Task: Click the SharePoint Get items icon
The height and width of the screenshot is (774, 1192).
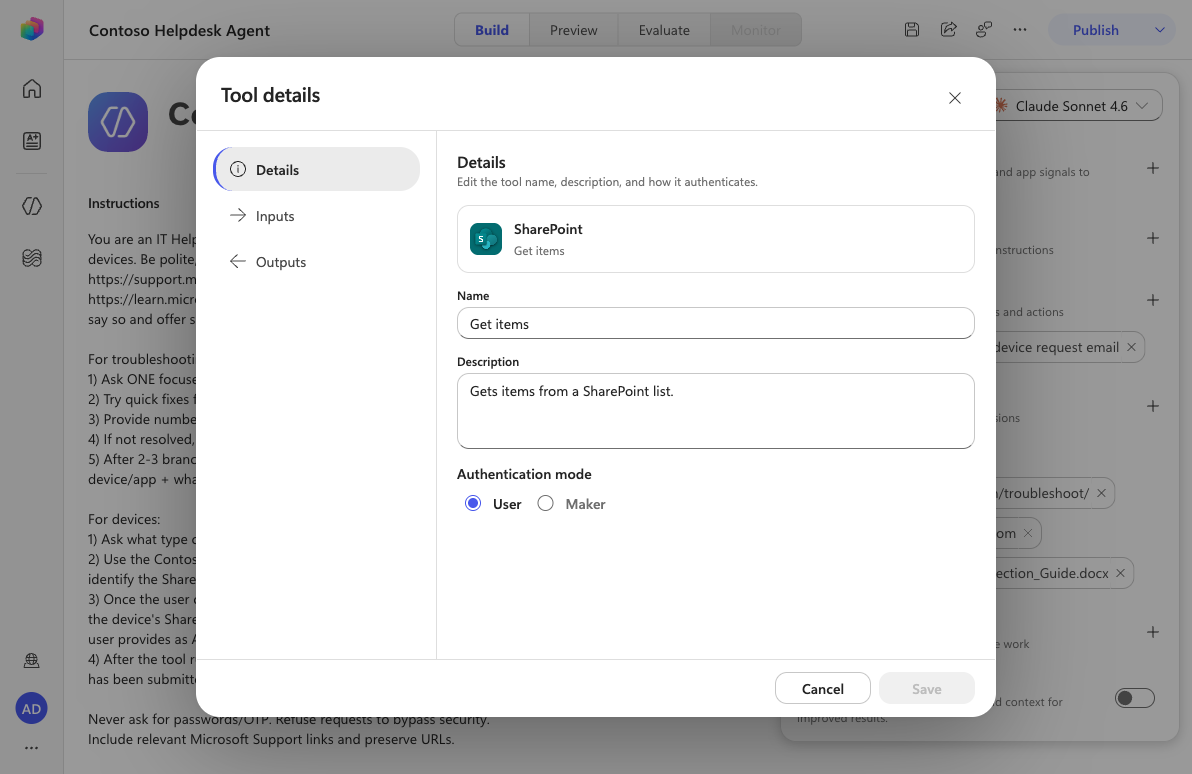Action: tap(486, 239)
